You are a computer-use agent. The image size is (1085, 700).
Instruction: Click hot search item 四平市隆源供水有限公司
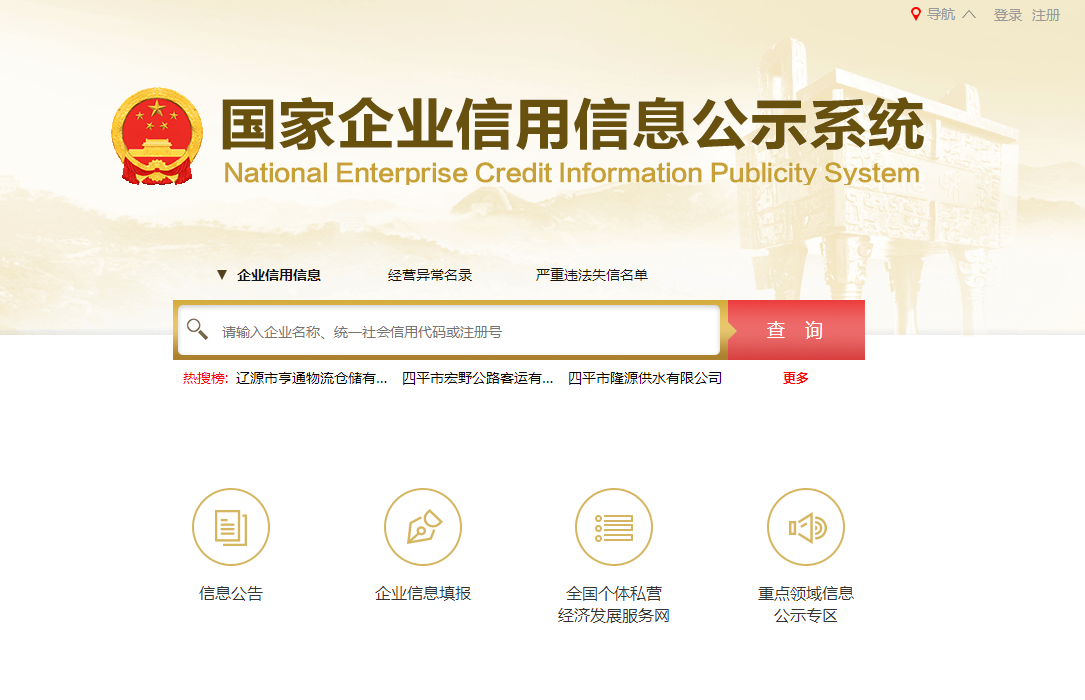coord(643,378)
